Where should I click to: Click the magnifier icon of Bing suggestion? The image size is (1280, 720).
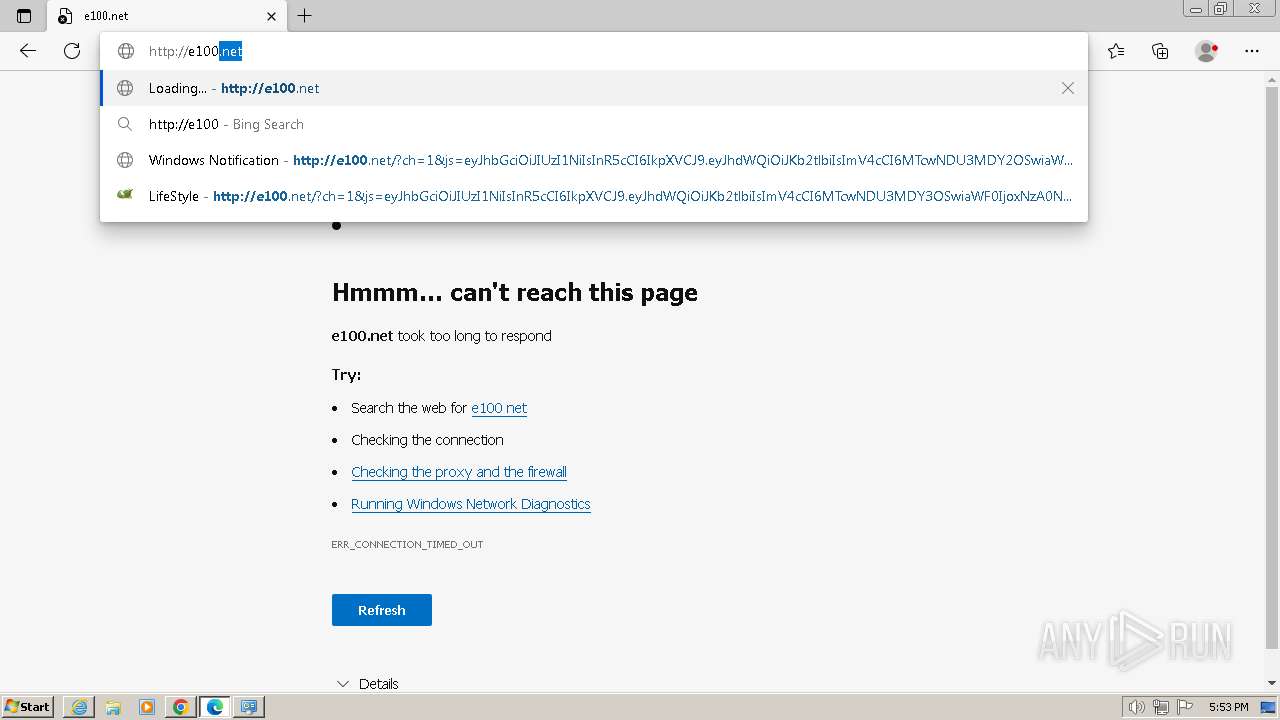pos(125,124)
